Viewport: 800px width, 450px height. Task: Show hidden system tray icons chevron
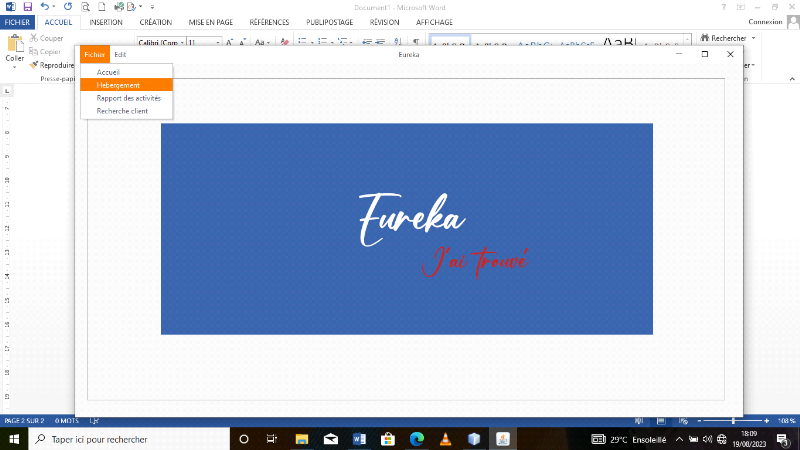click(x=679, y=439)
